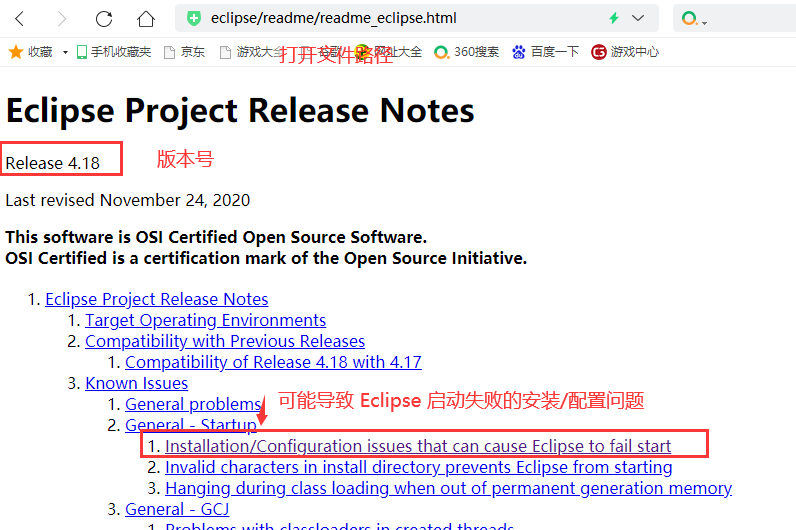Open Installation/Configuration issues fail start link
The image size is (796, 530).
click(418, 446)
